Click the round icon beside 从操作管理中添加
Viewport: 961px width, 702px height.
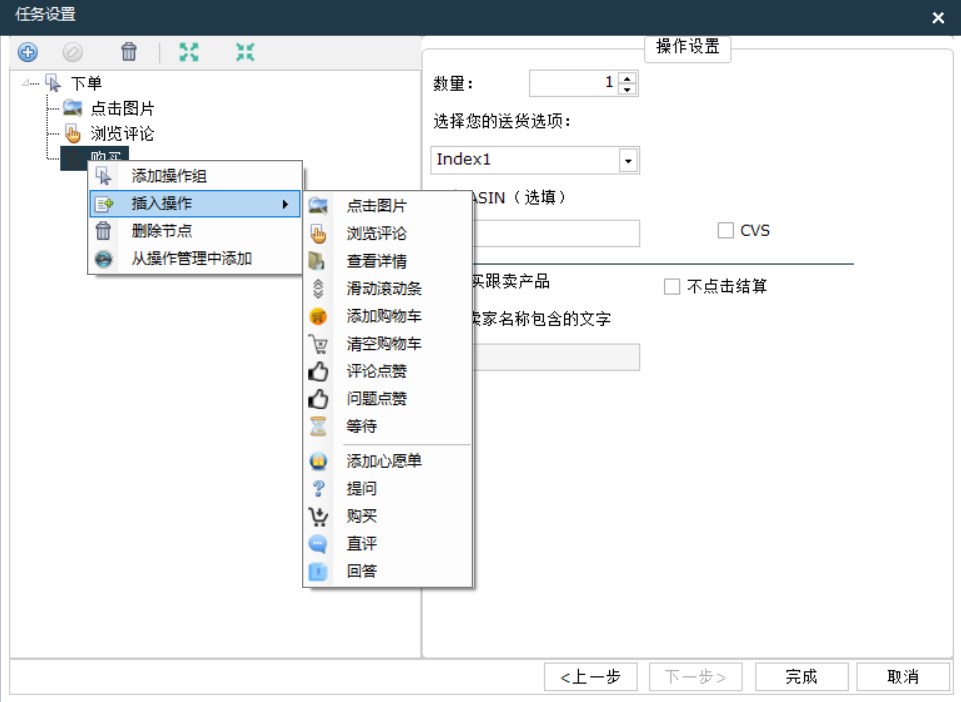click(x=104, y=259)
